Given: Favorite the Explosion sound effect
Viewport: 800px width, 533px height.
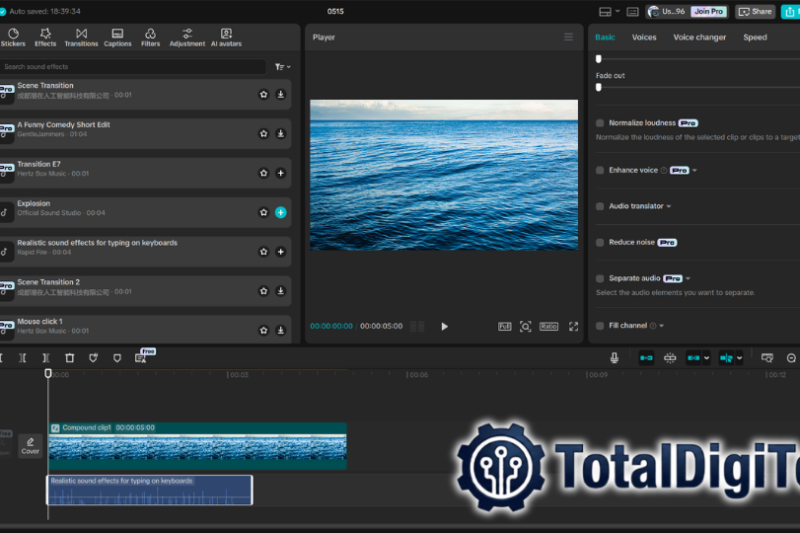Looking at the screenshot, I should pyautogui.click(x=264, y=212).
